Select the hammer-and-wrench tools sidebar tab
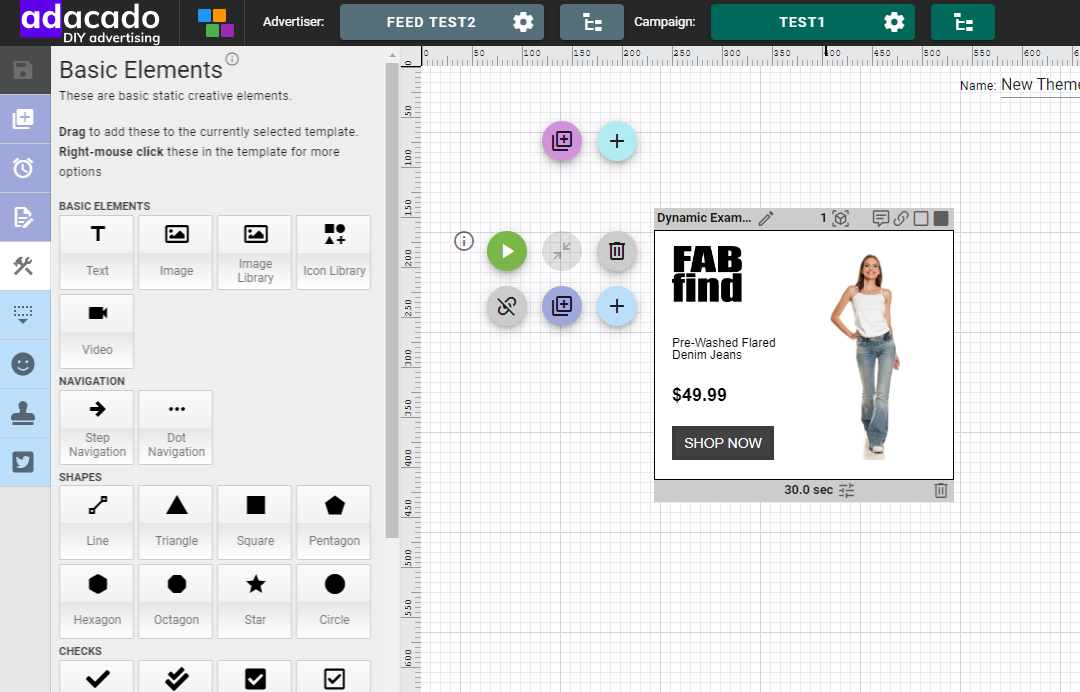1080x692 pixels. [23, 266]
